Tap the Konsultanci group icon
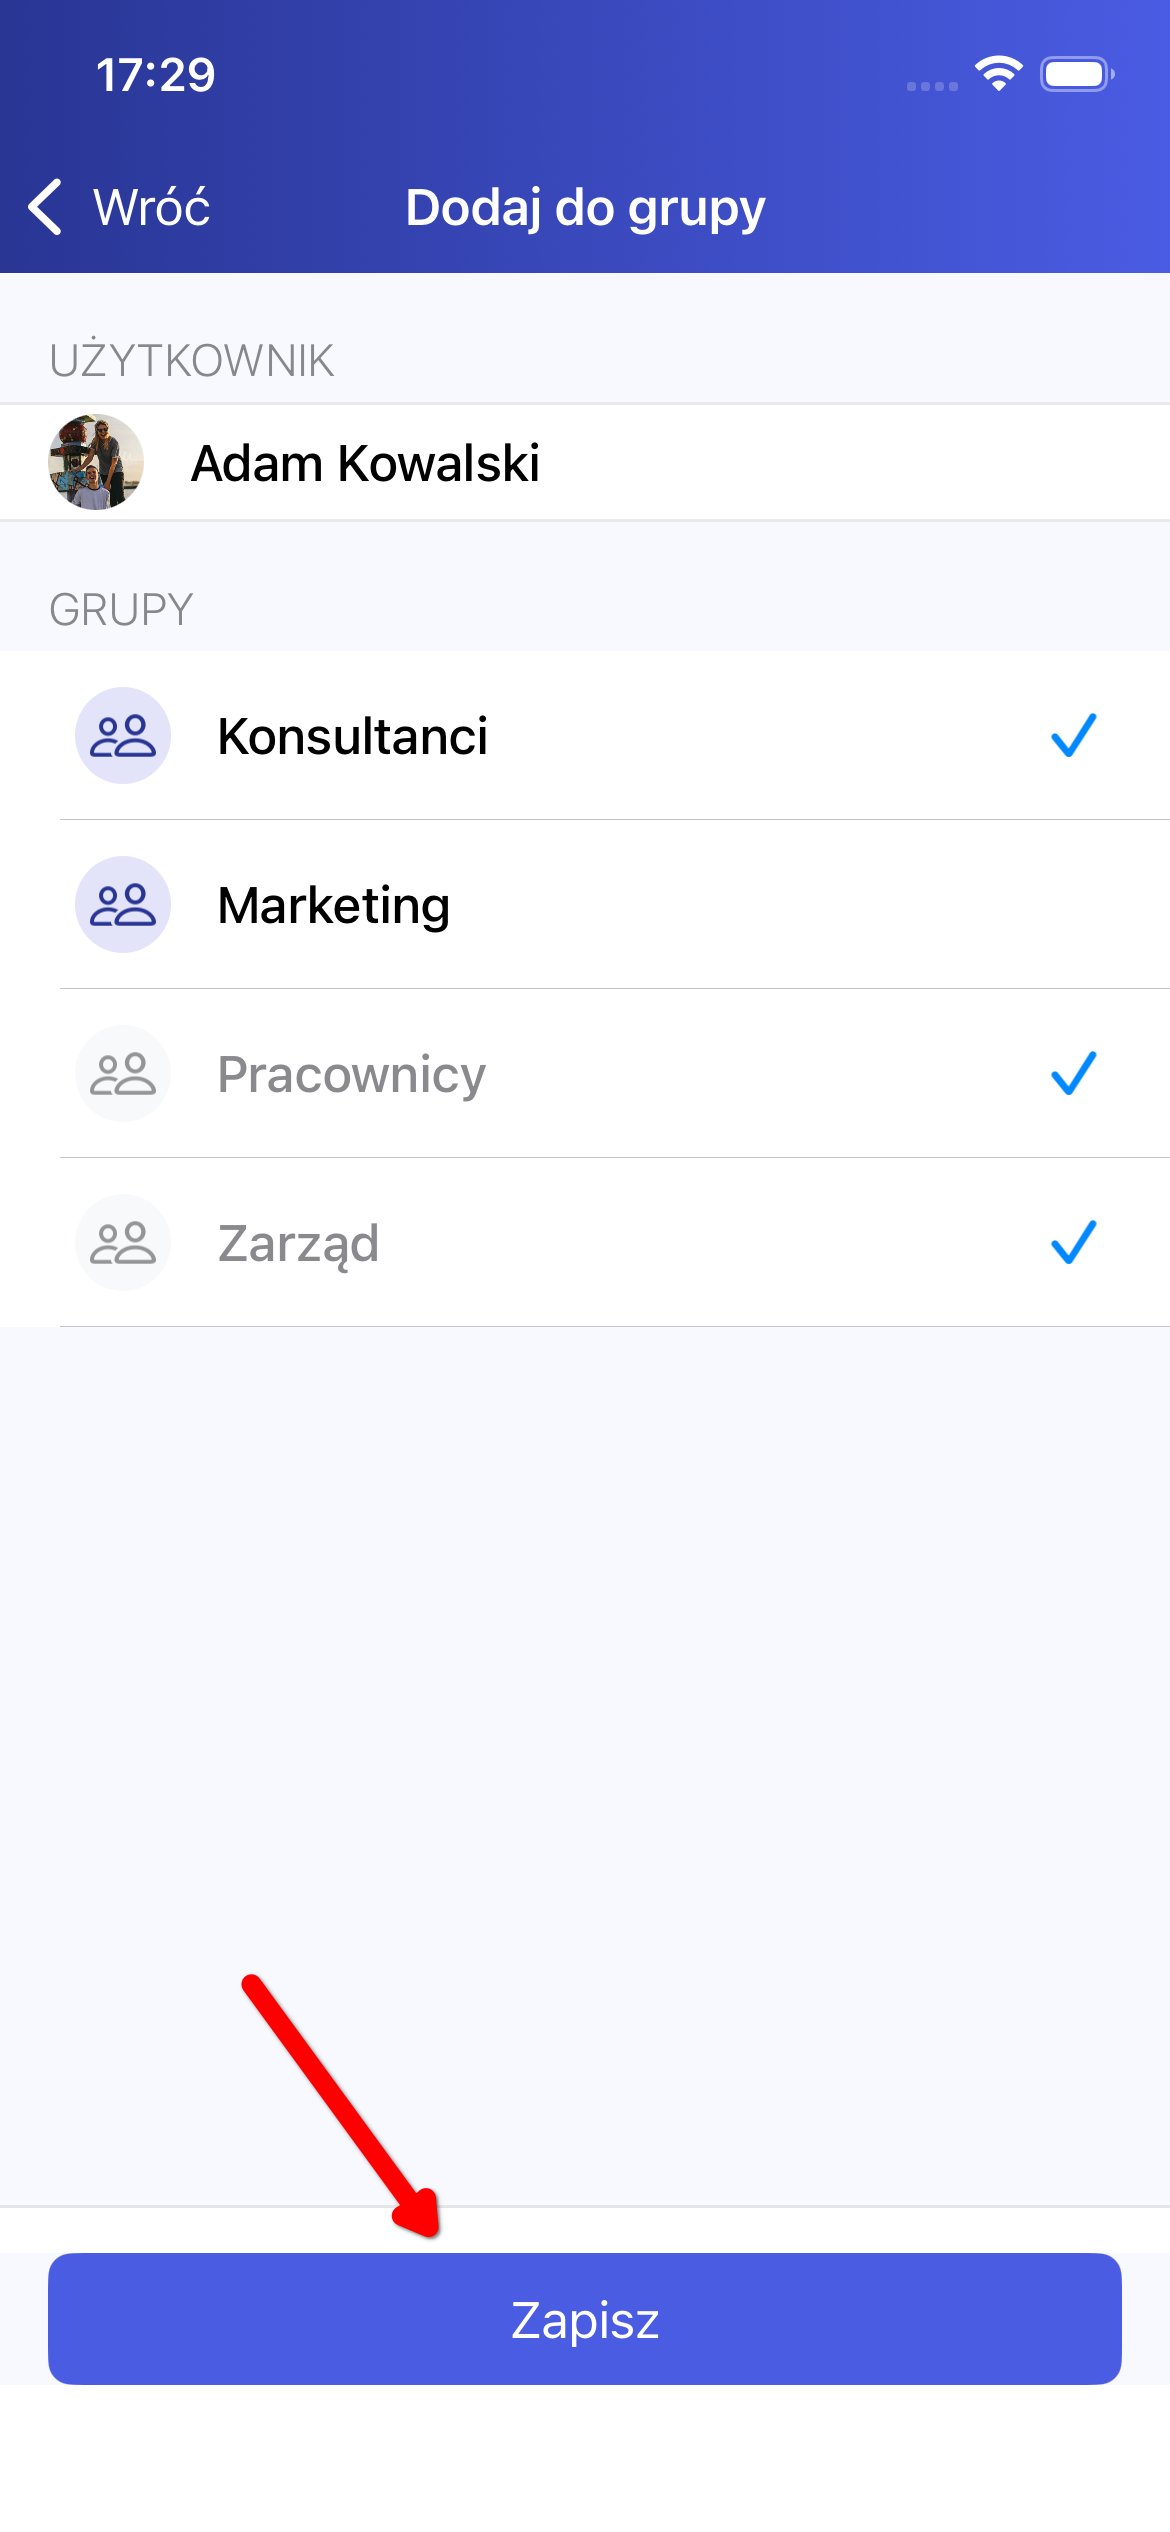This screenshot has height=2532, width=1170. [123, 736]
